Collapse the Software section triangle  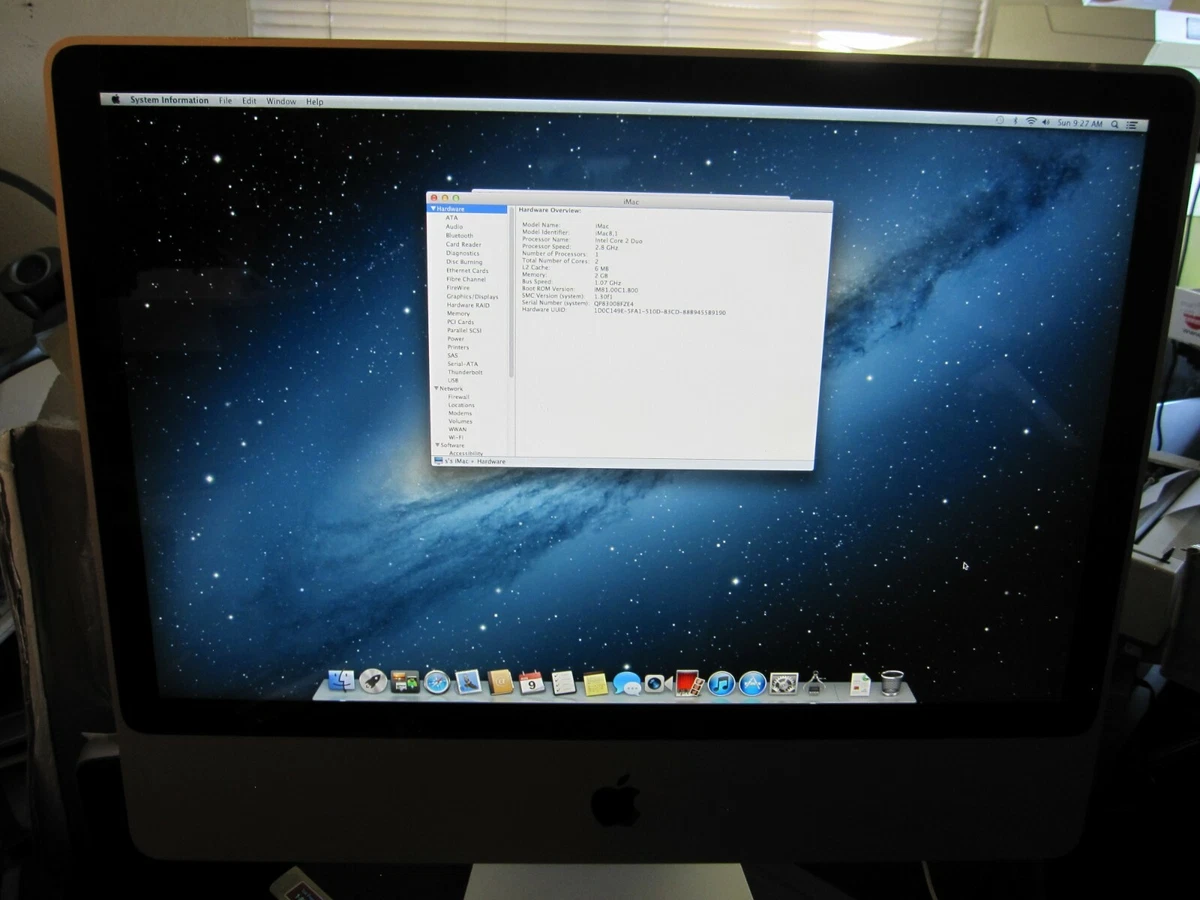pyautogui.click(x=436, y=445)
